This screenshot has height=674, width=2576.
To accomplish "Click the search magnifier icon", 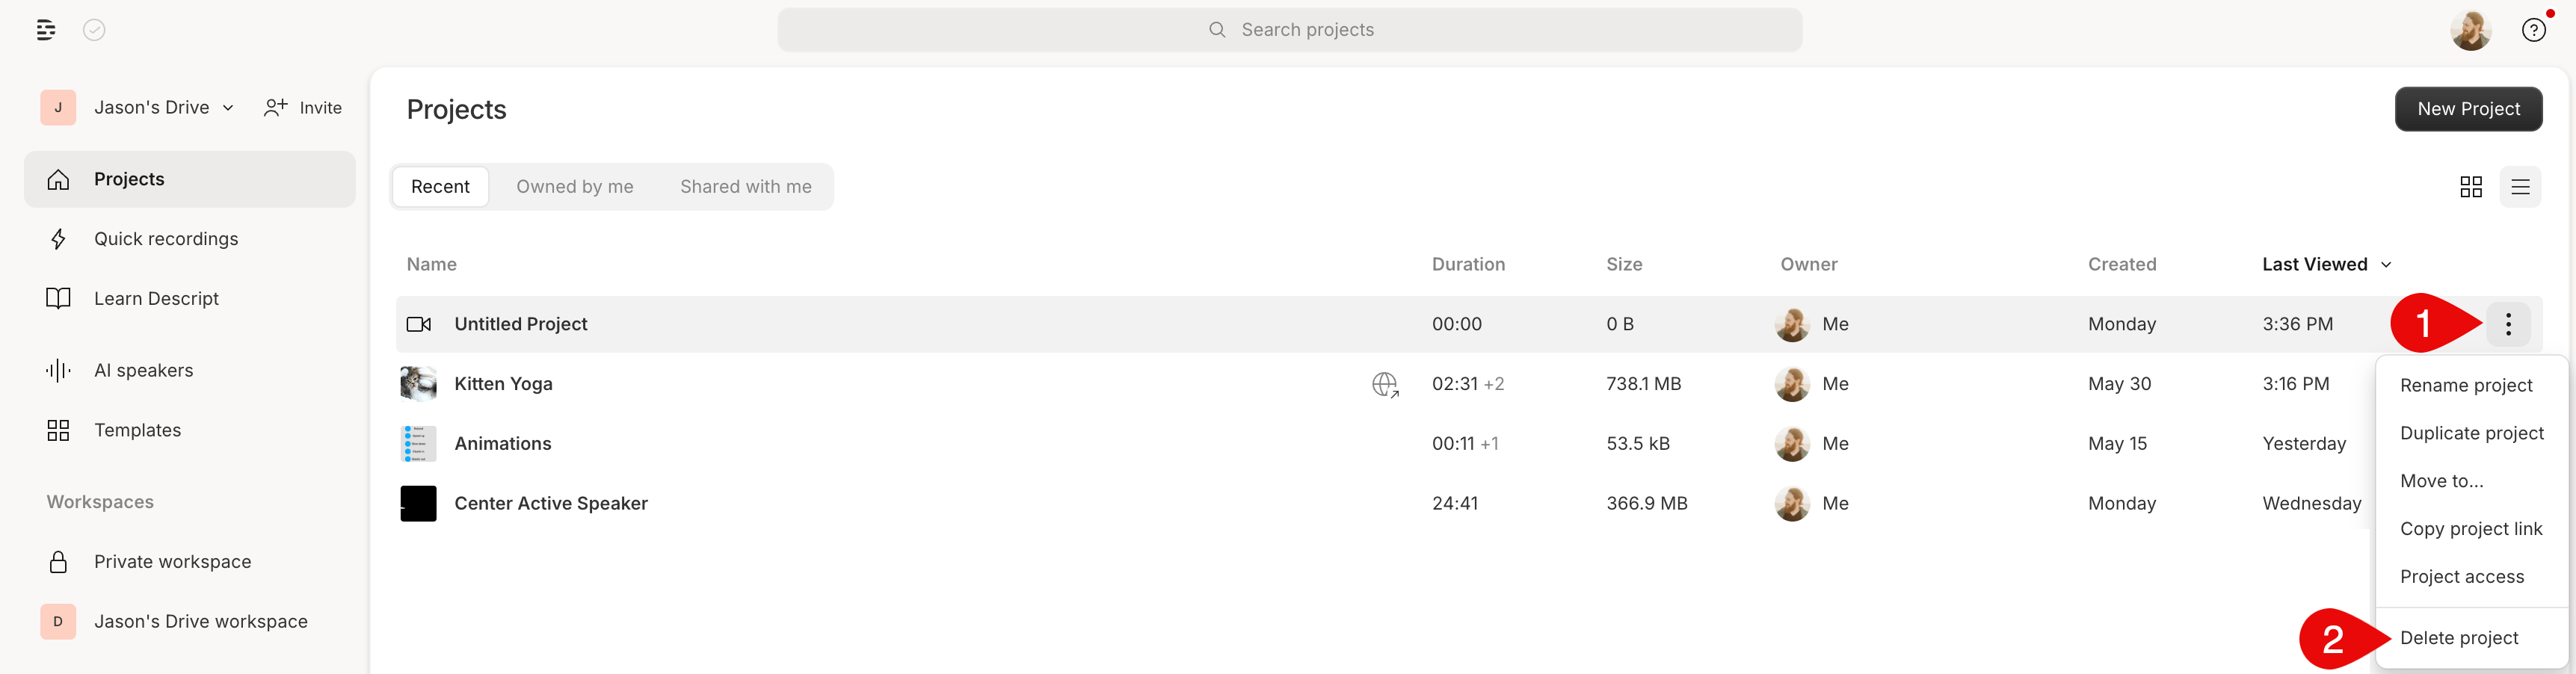I will pos(1217,30).
